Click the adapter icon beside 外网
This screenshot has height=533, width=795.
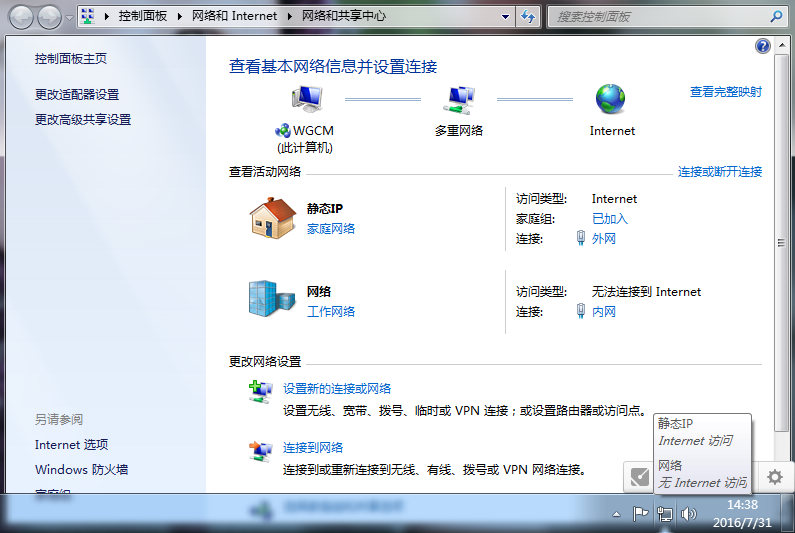581,238
